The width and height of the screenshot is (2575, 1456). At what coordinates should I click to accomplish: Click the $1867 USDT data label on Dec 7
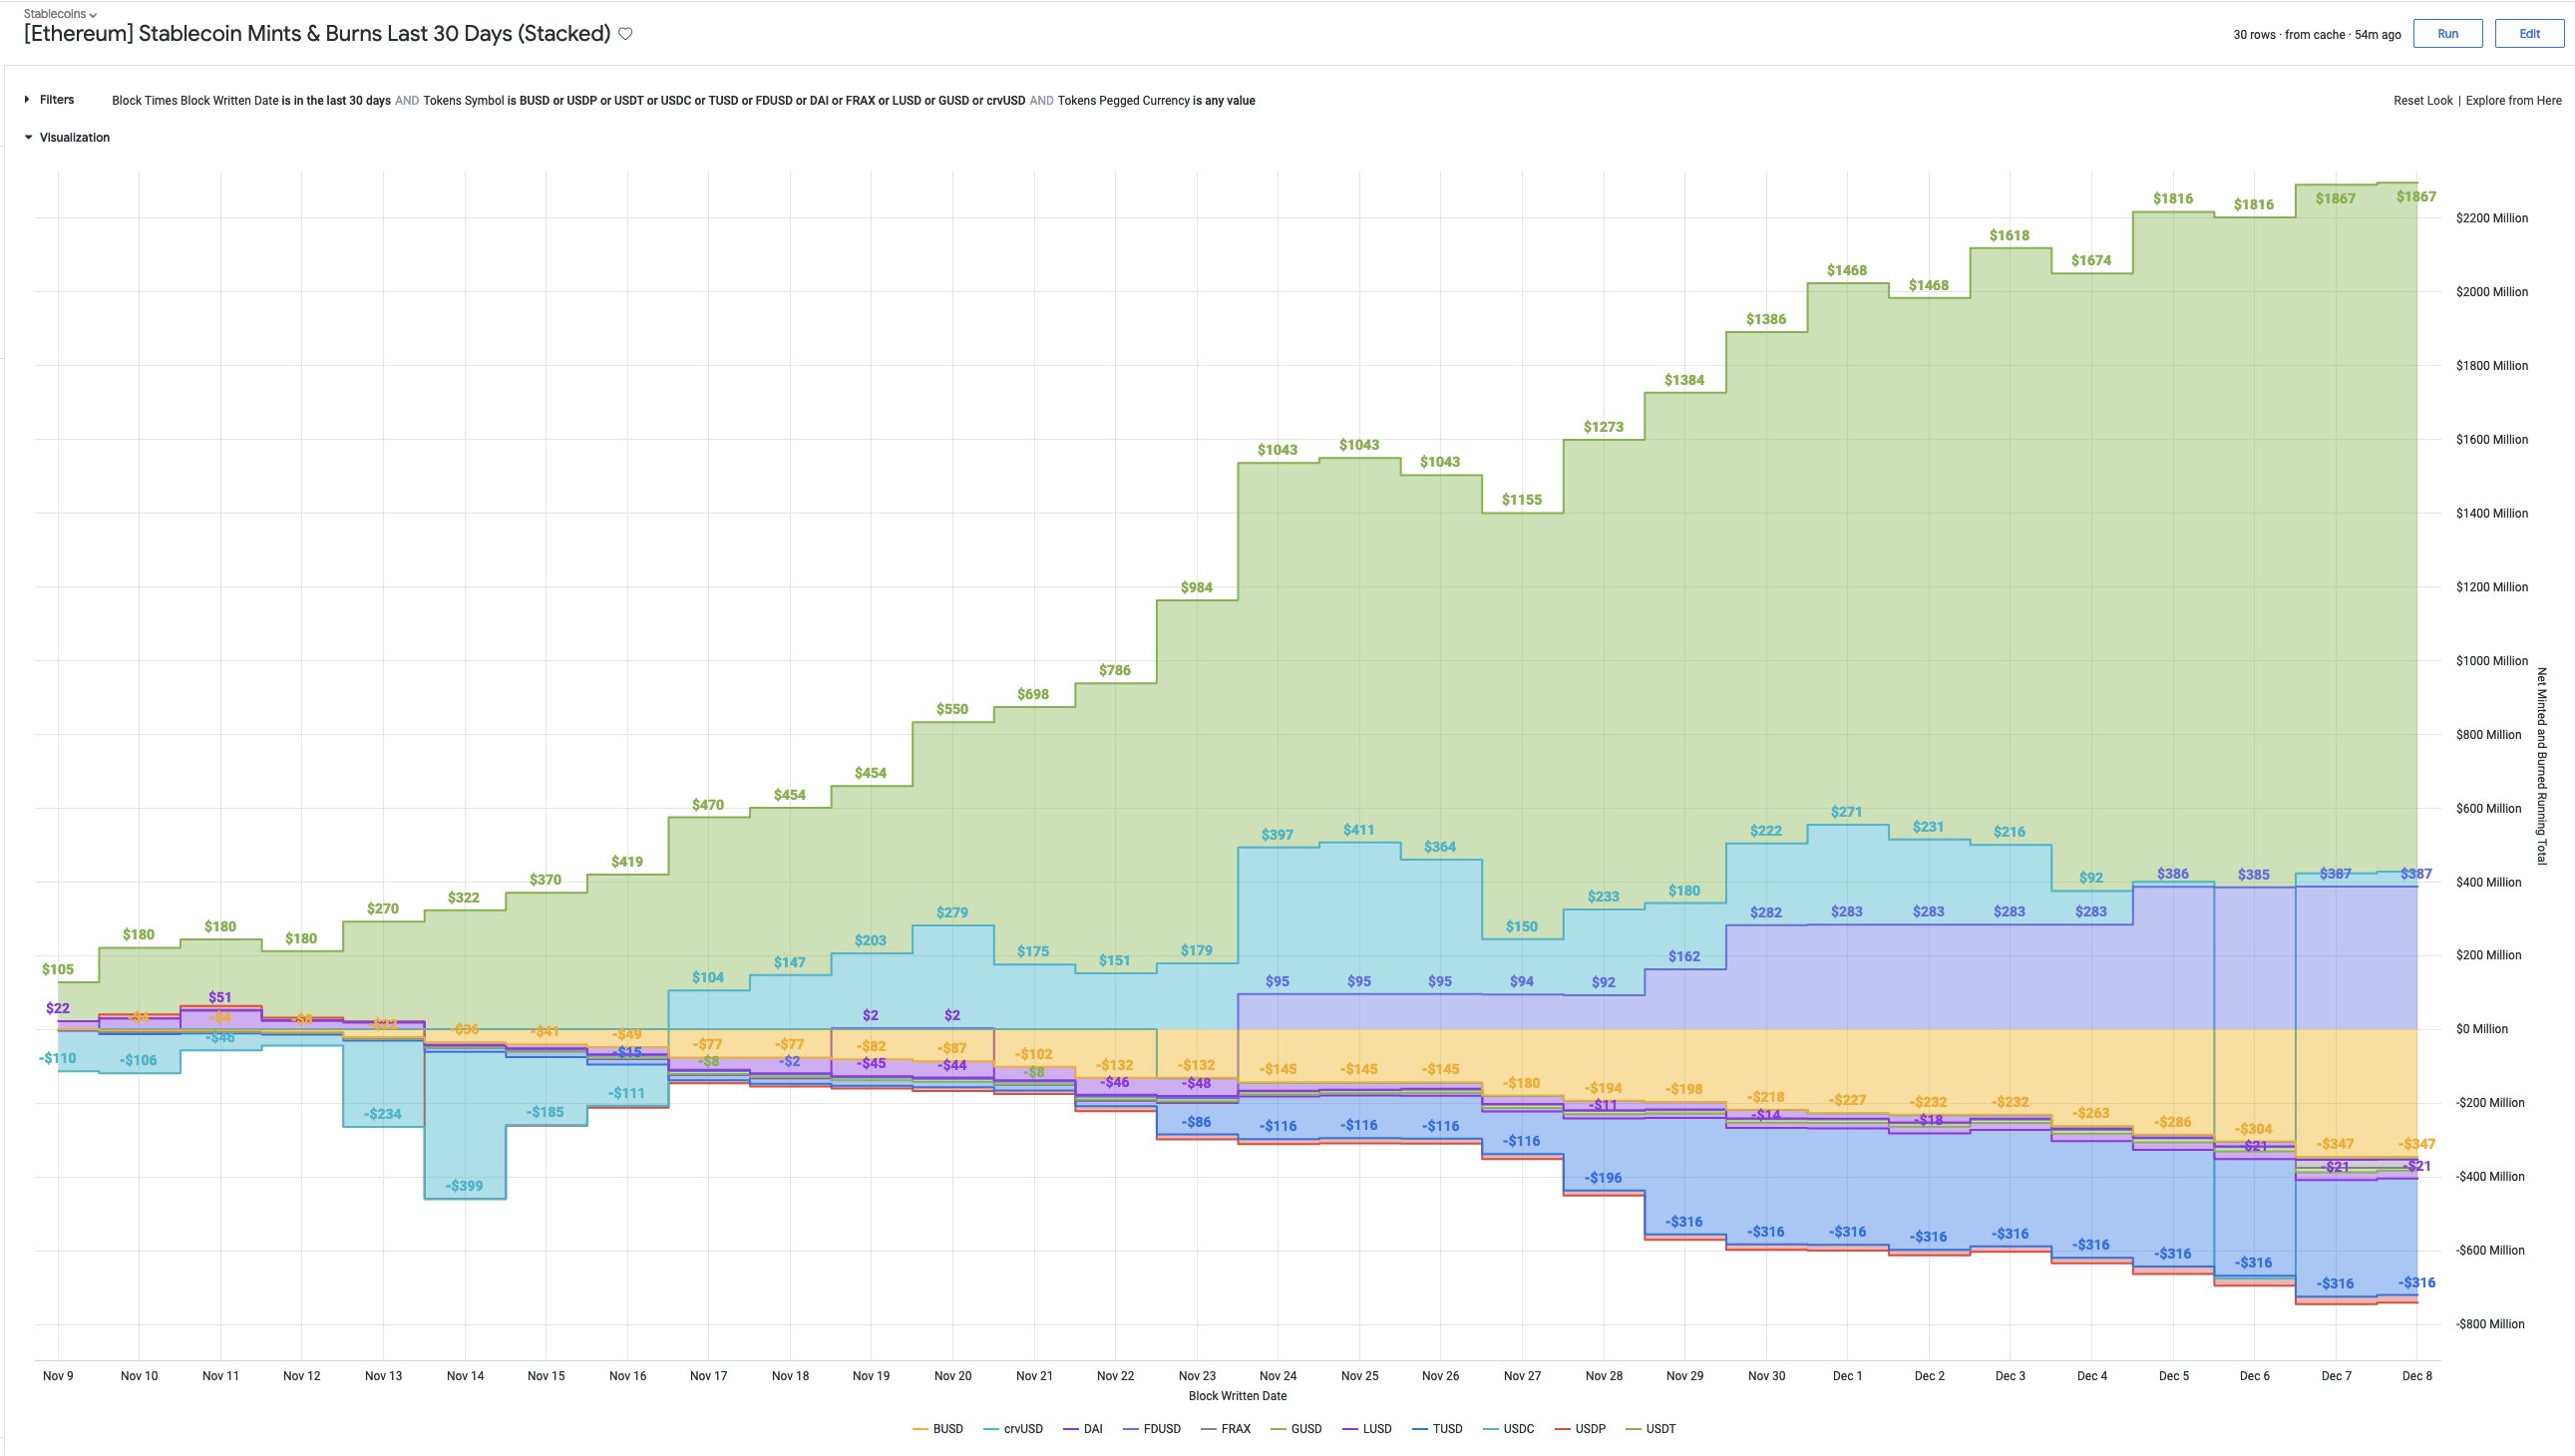pyautogui.click(x=2335, y=199)
